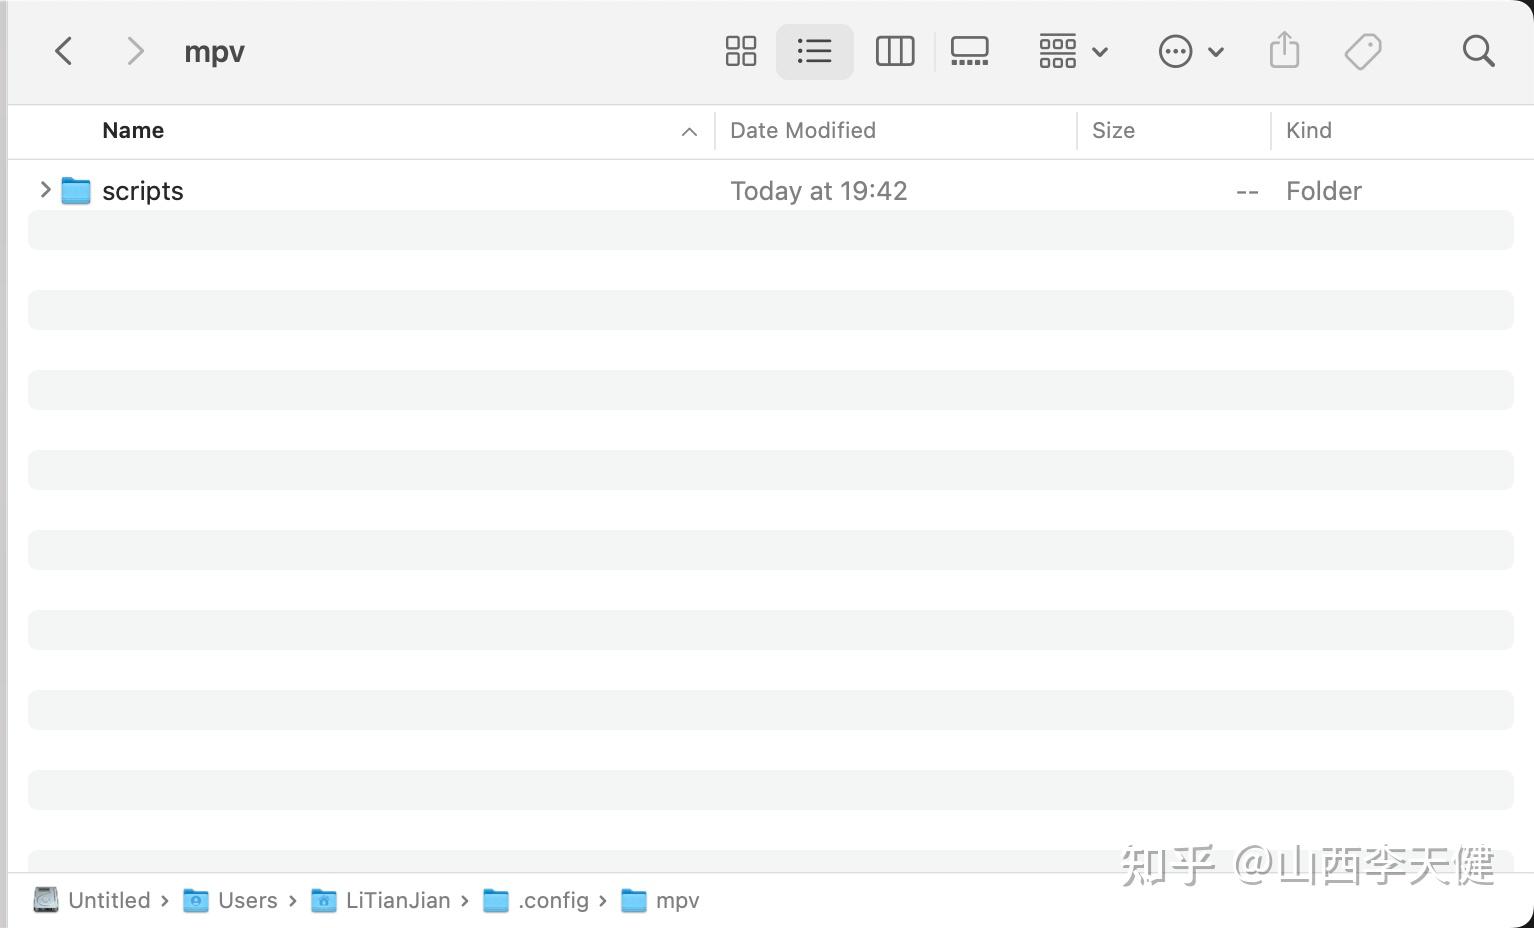Sort by the Date Modified column
The image size is (1534, 928).
[x=802, y=131]
